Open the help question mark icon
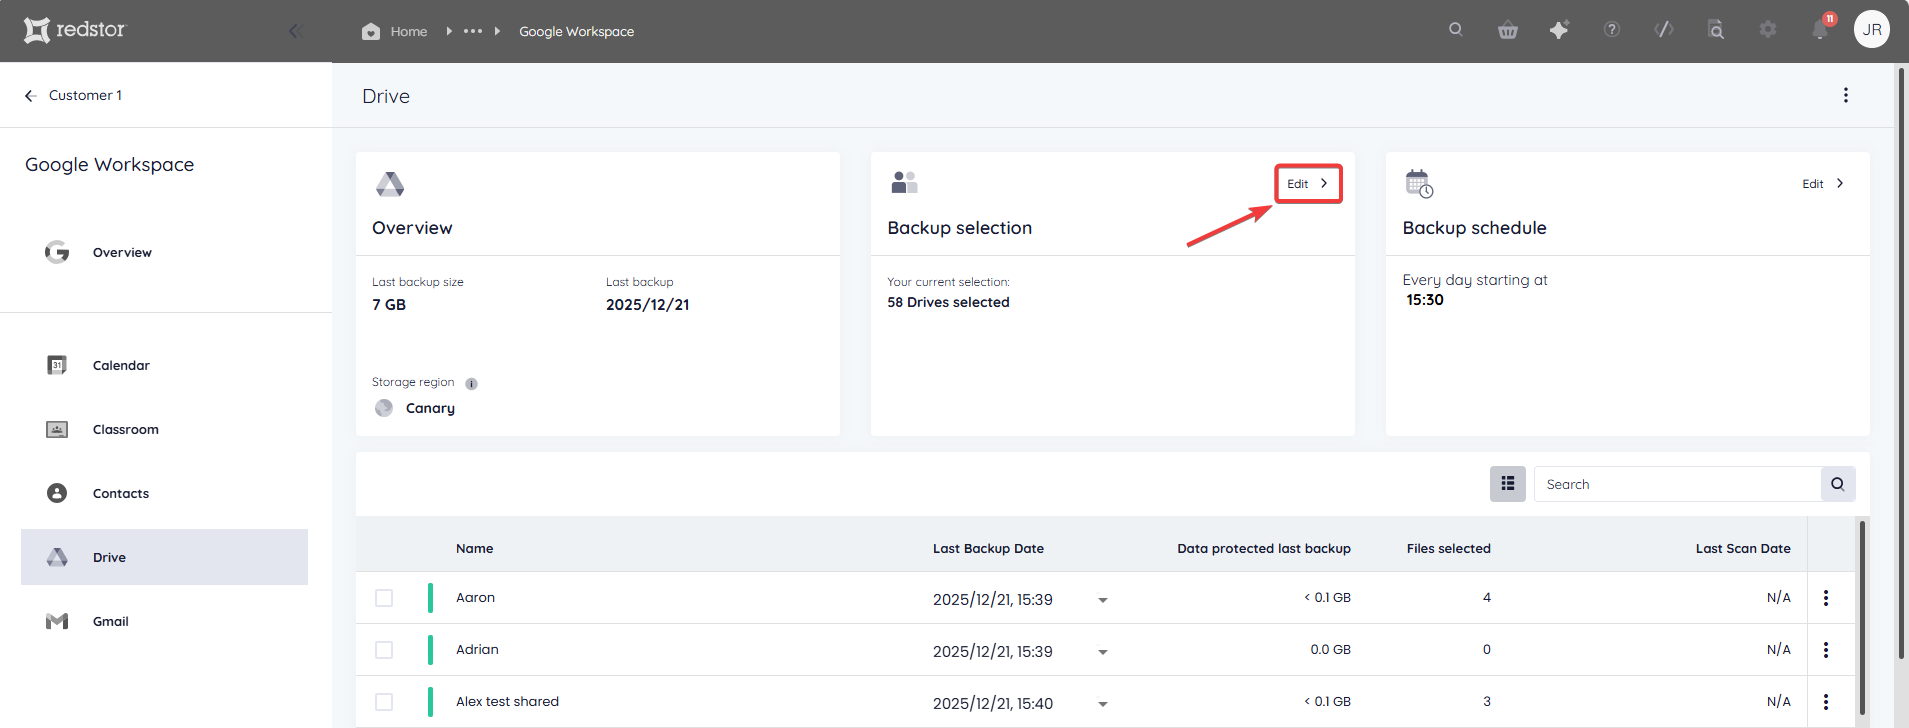 pos(1612,30)
